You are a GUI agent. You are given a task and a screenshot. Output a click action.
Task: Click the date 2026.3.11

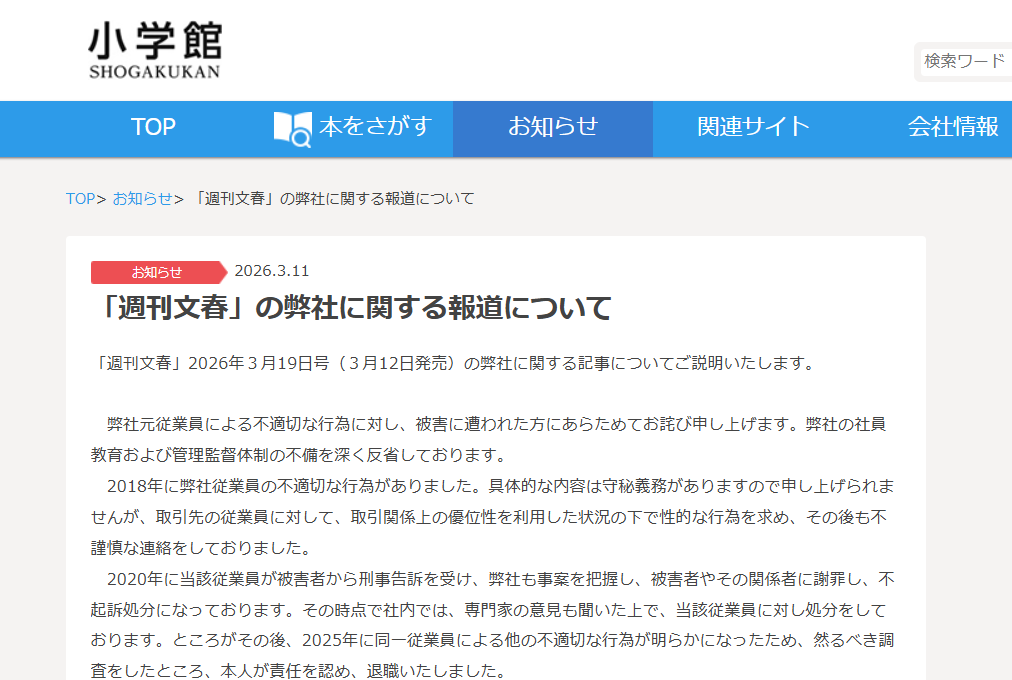pos(272,271)
